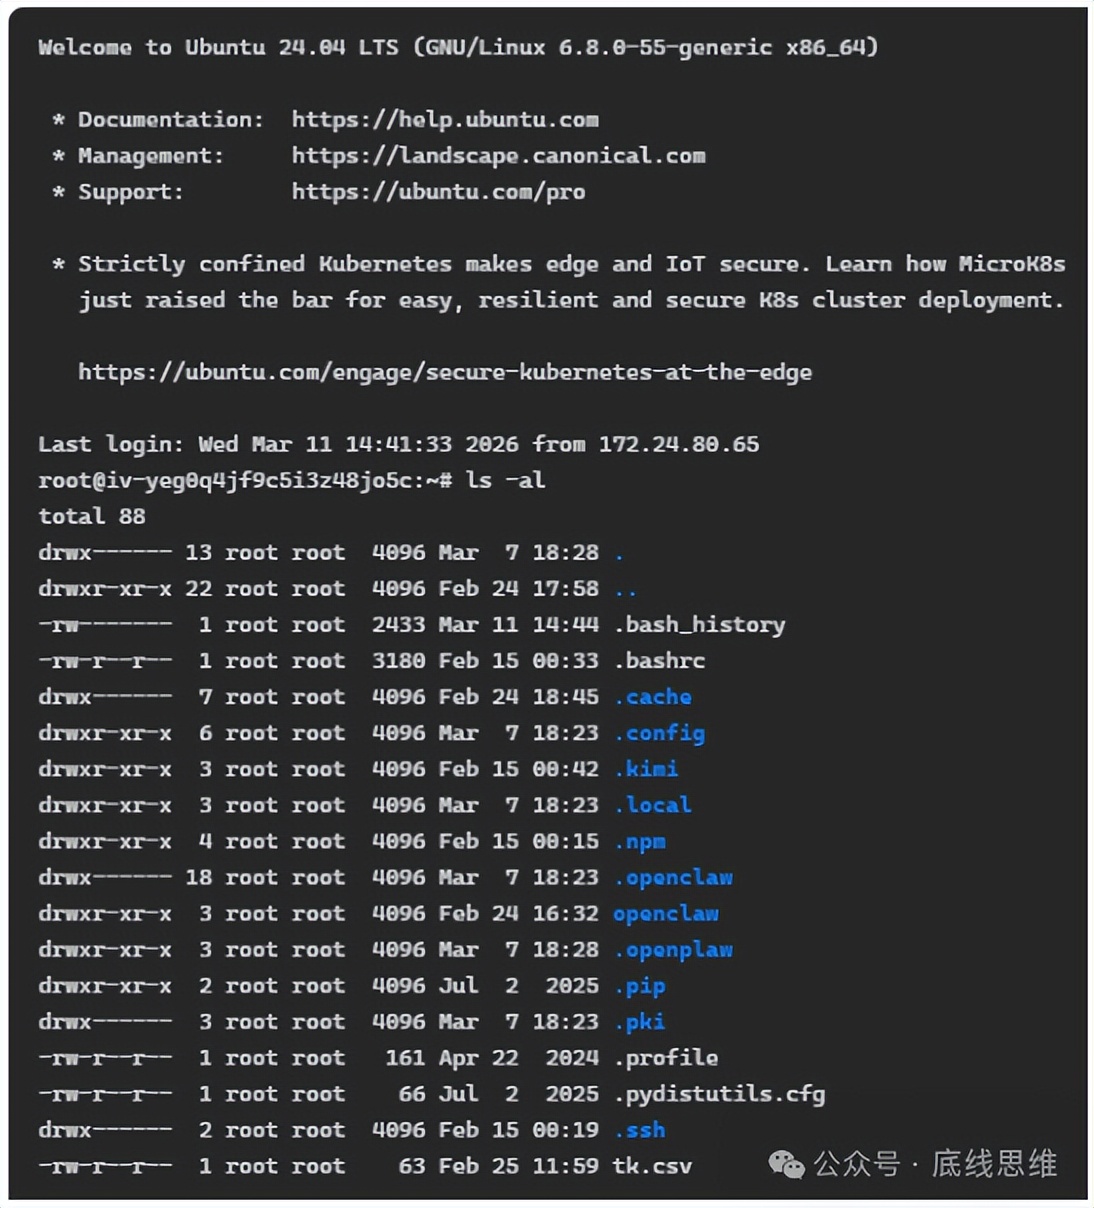Select the .config directory entry
Screen dimensions: 1094x1208
tap(660, 733)
